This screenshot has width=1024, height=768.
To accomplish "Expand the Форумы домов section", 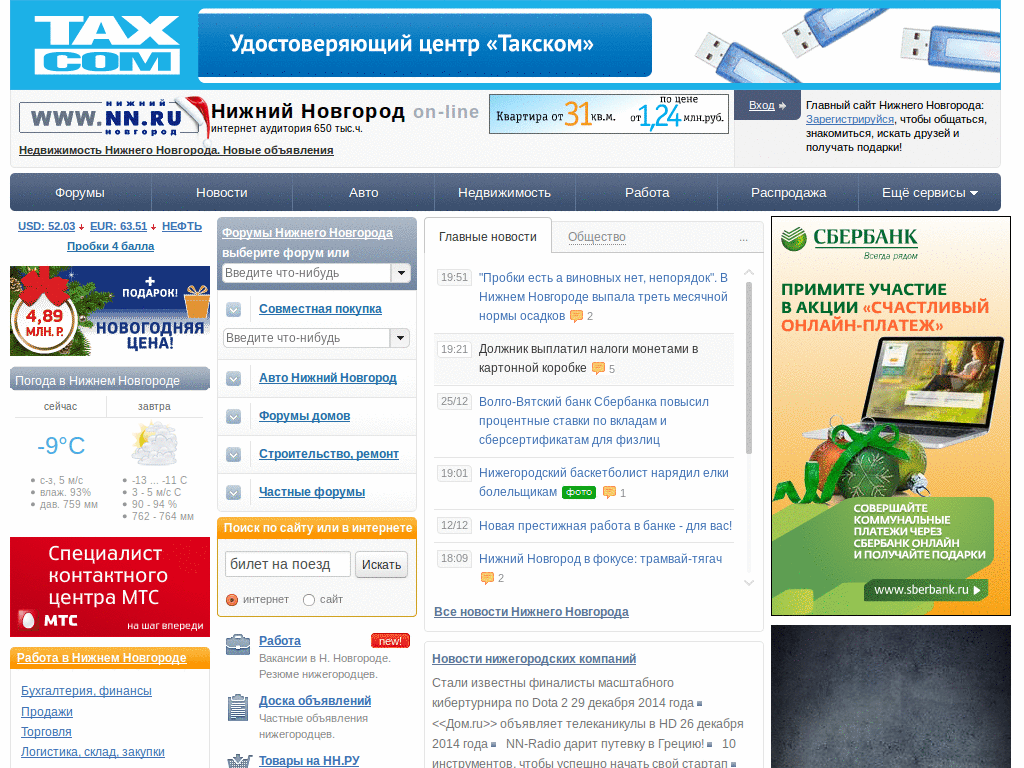I will click(234, 417).
